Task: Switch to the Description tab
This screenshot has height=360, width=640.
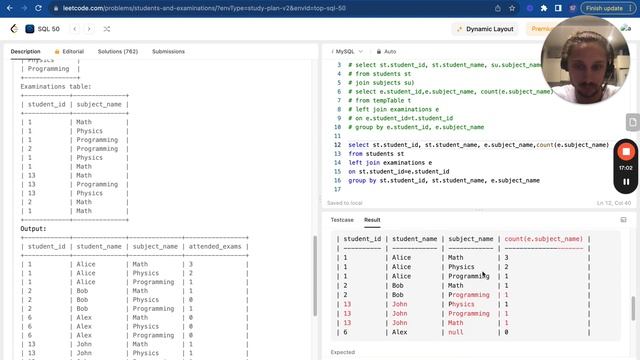Action: point(25,51)
